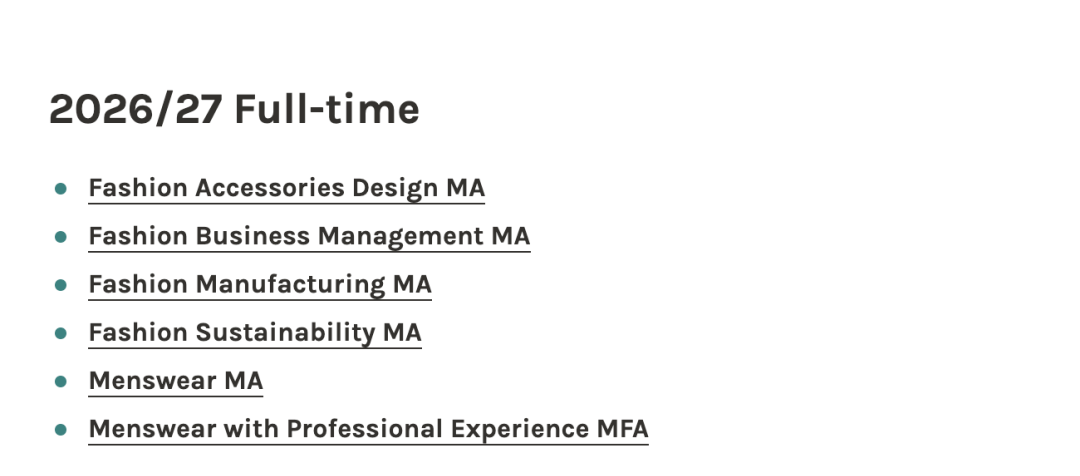Click the bullet beside Fashion Accessories Design MA

pyautogui.click(x=61, y=188)
